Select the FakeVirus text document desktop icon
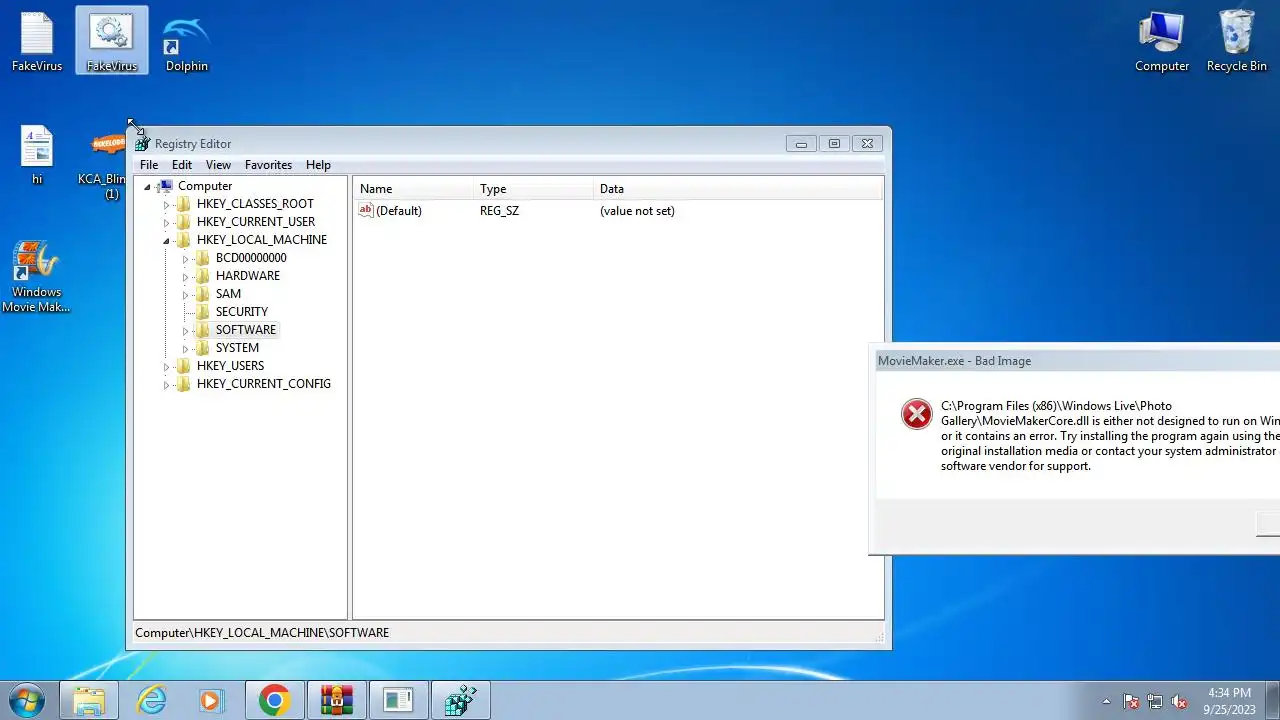The height and width of the screenshot is (720, 1280). [37, 42]
